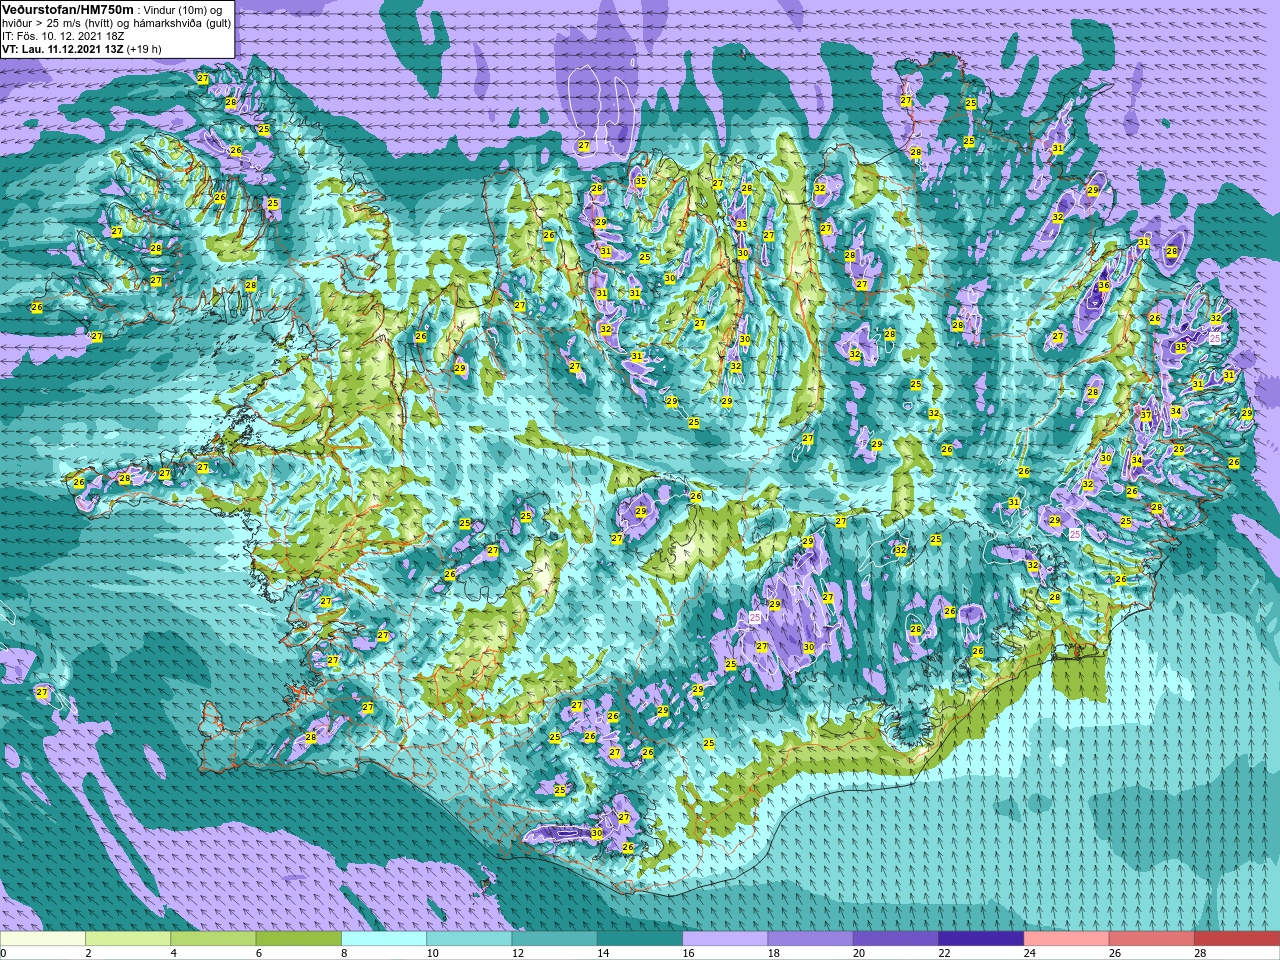Click the yellow gust label '37' on the map
1280x960 pixels.
[x=1146, y=415]
